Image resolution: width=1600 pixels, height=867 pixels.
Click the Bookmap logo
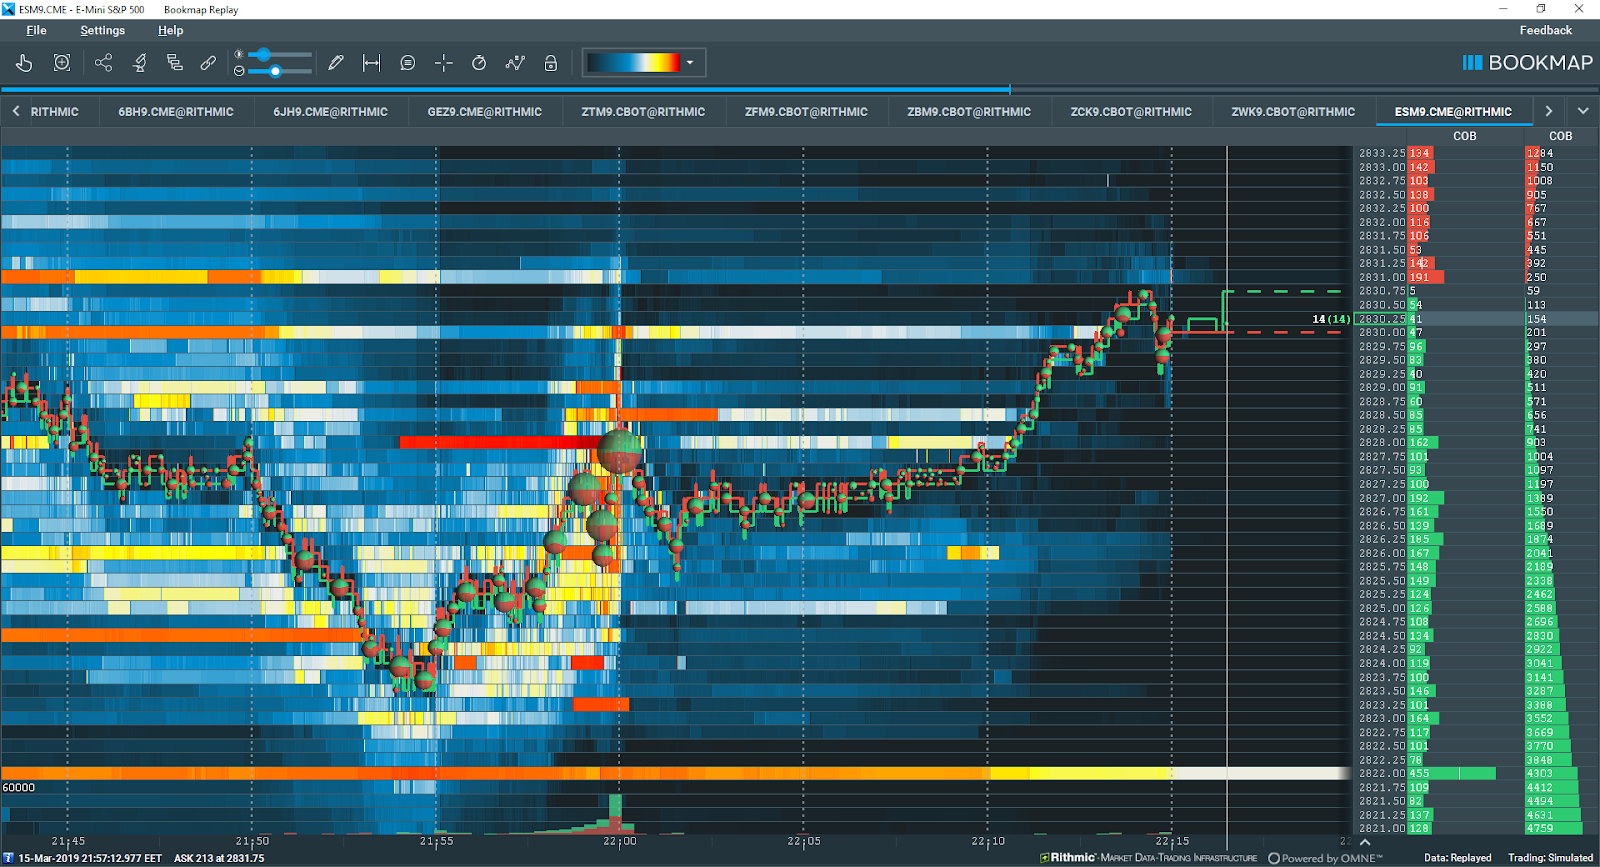click(x=1527, y=63)
